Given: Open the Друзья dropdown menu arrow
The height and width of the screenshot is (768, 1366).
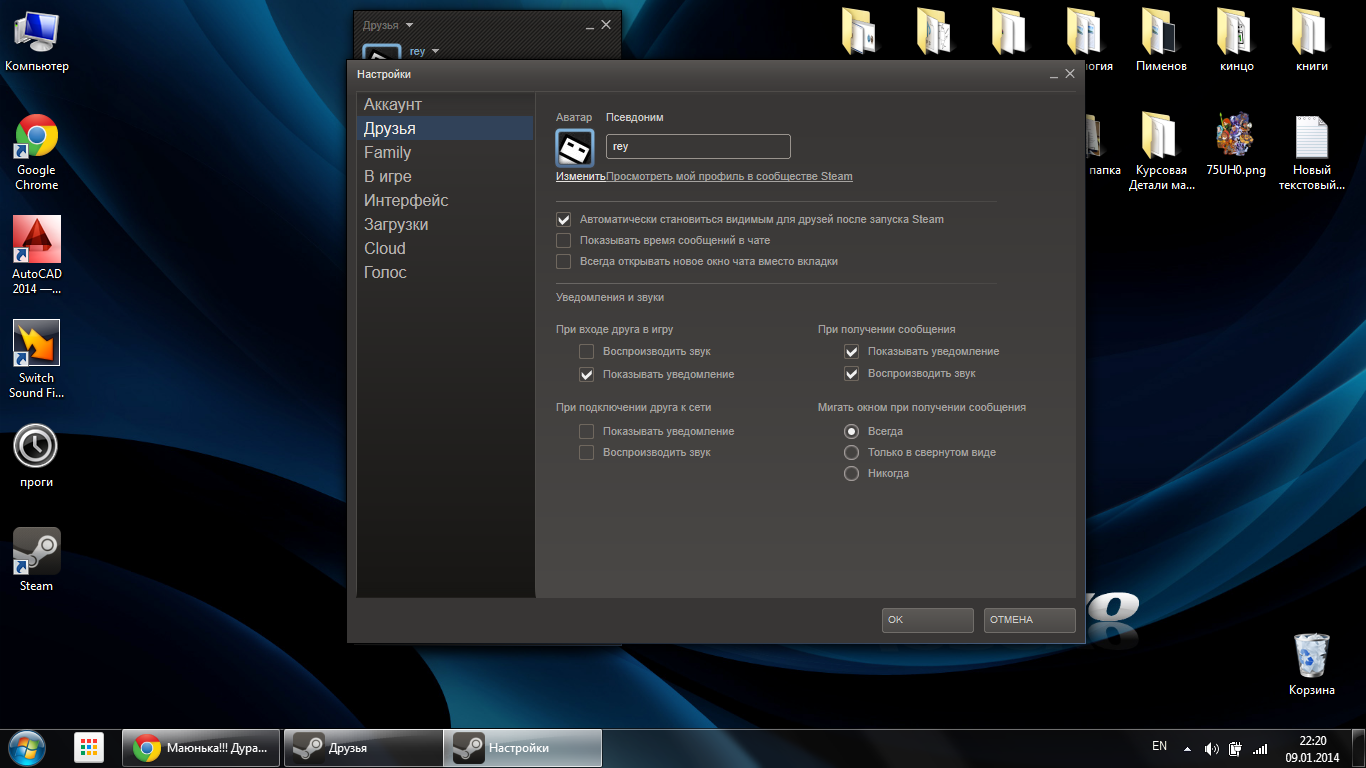Looking at the screenshot, I should pyautogui.click(x=409, y=25).
